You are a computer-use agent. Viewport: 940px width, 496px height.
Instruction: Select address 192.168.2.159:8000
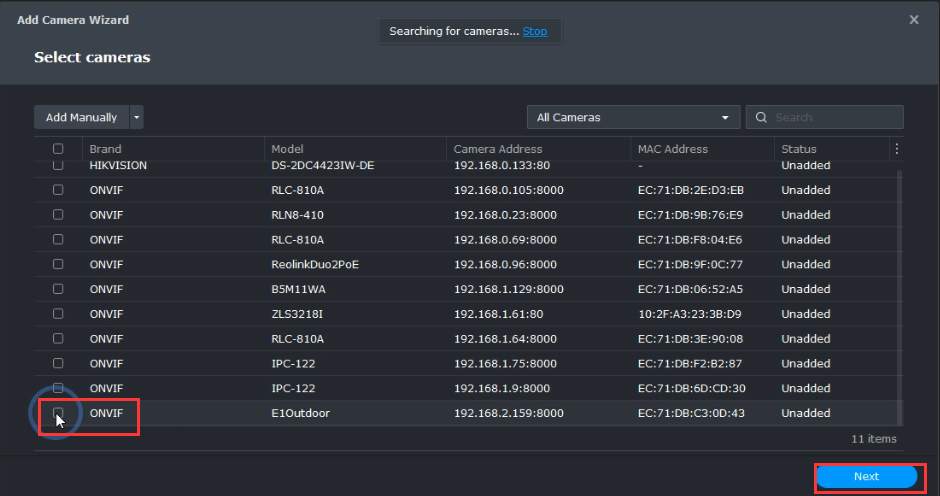tap(508, 413)
